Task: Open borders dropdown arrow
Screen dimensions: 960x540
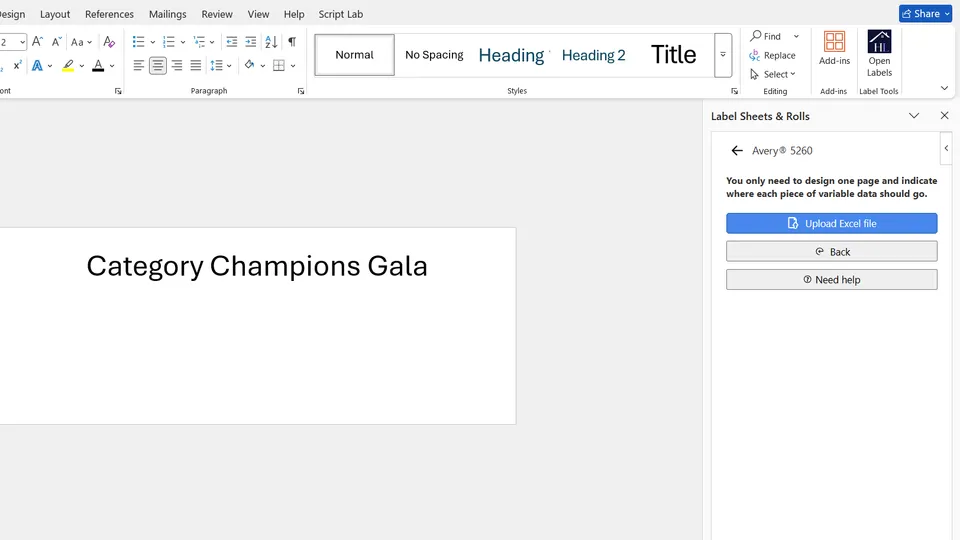Action: click(293, 66)
